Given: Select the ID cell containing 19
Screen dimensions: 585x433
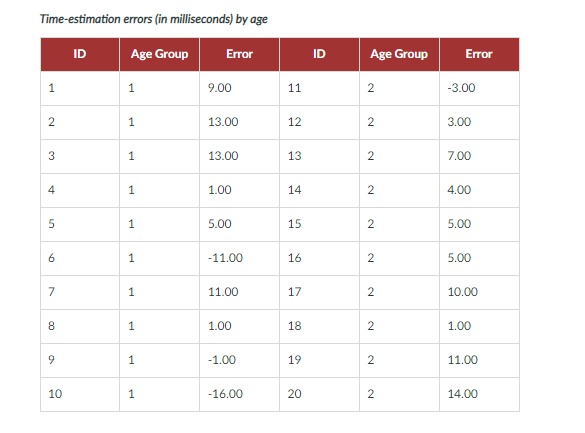Looking at the screenshot, I should click(x=319, y=360).
